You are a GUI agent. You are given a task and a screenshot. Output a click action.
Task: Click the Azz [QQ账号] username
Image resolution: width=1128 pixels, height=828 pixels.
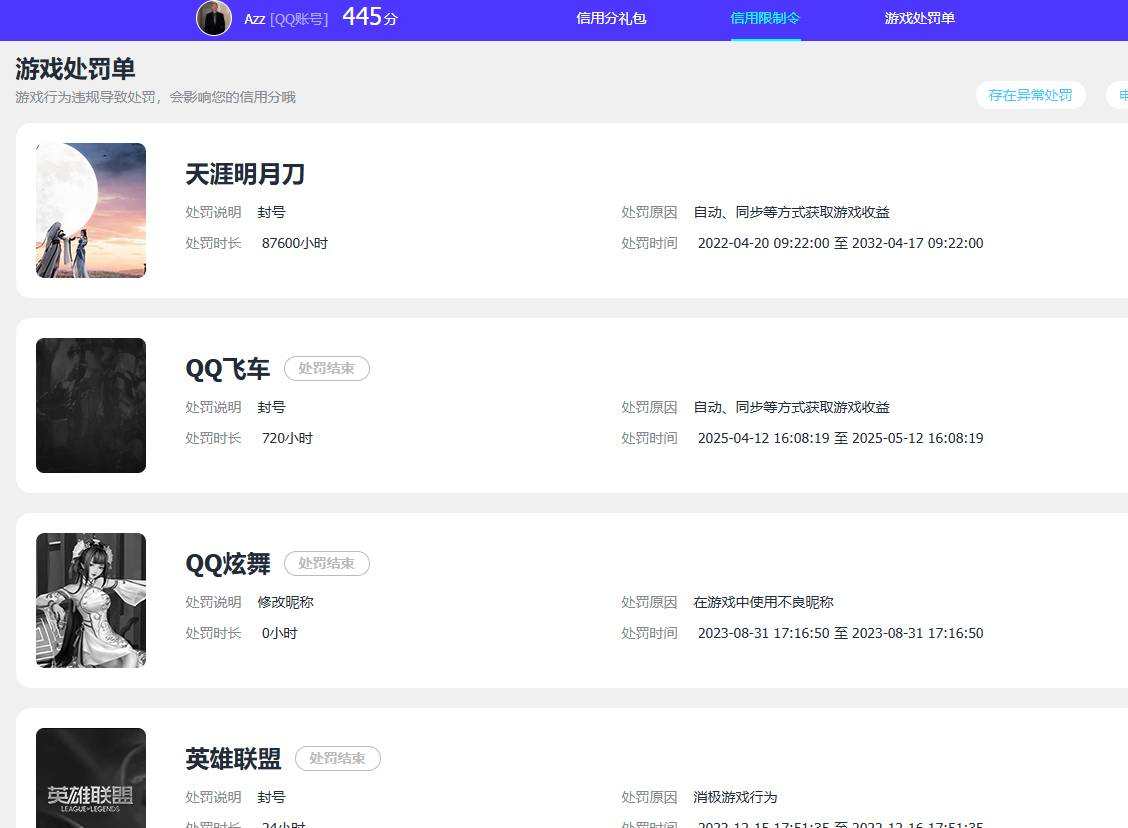click(286, 19)
